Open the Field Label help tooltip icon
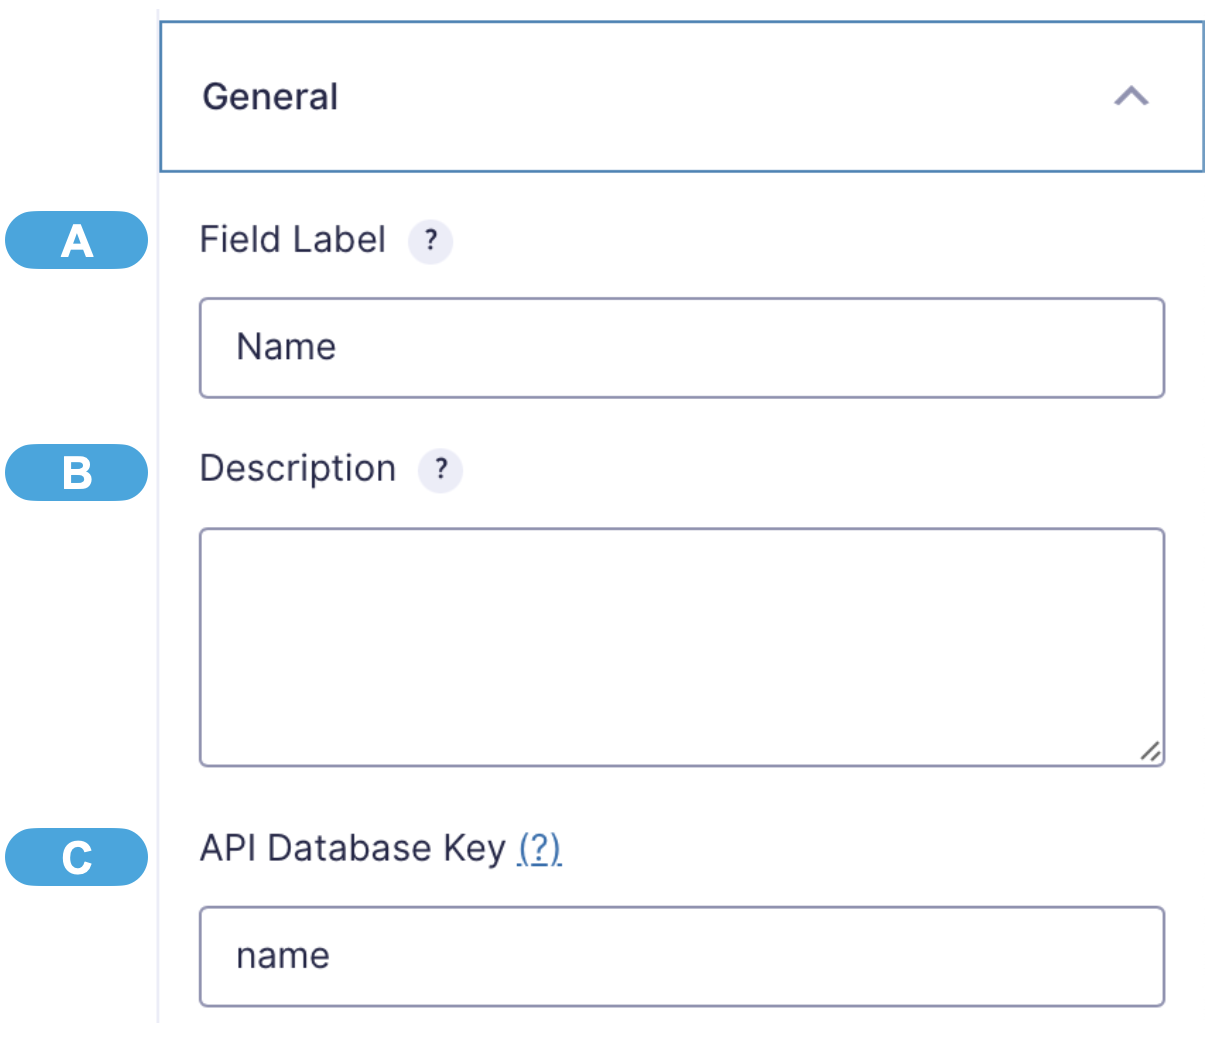Image resolution: width=1214 pixels, height=1046 pixels. click(x=430, y=241)
